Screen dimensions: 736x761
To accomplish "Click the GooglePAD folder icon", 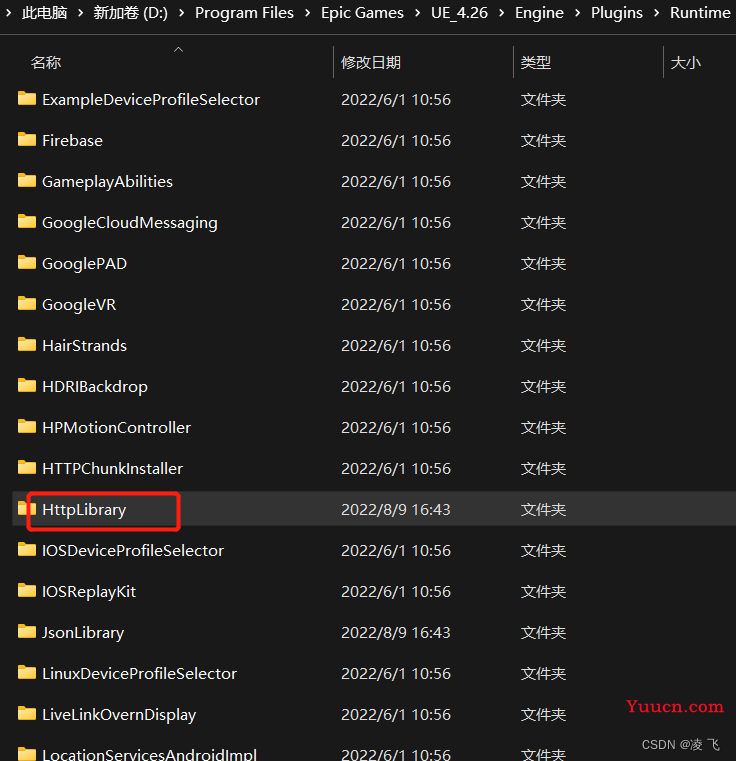I will point(27,263).
